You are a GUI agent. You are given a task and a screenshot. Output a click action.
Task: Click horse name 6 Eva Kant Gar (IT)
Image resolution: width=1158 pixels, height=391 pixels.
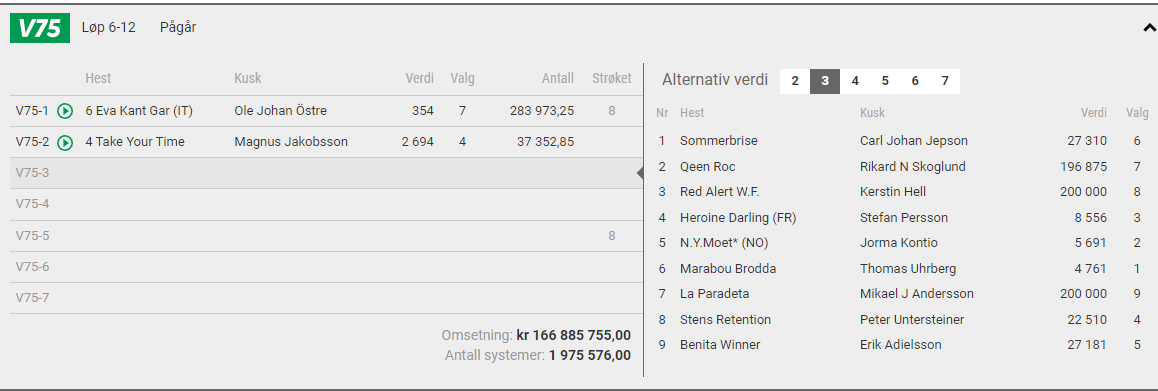tap(139, 111)
